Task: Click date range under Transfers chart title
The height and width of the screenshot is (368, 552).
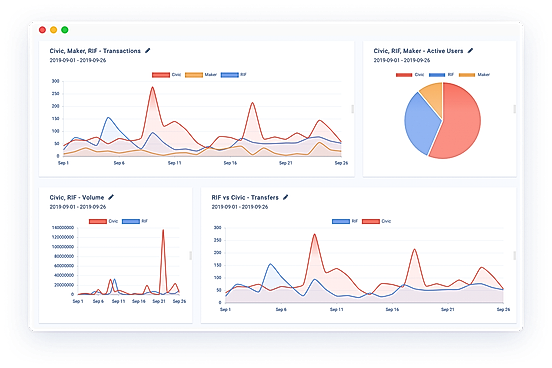Action: click(240, 207)
